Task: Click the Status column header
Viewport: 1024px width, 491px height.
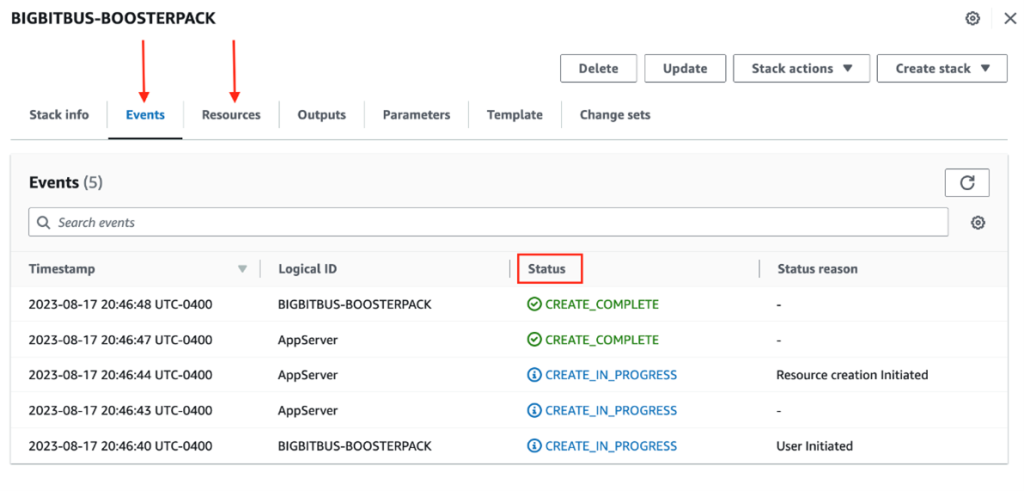Action: pyautogui.click(x=547, y=269)
